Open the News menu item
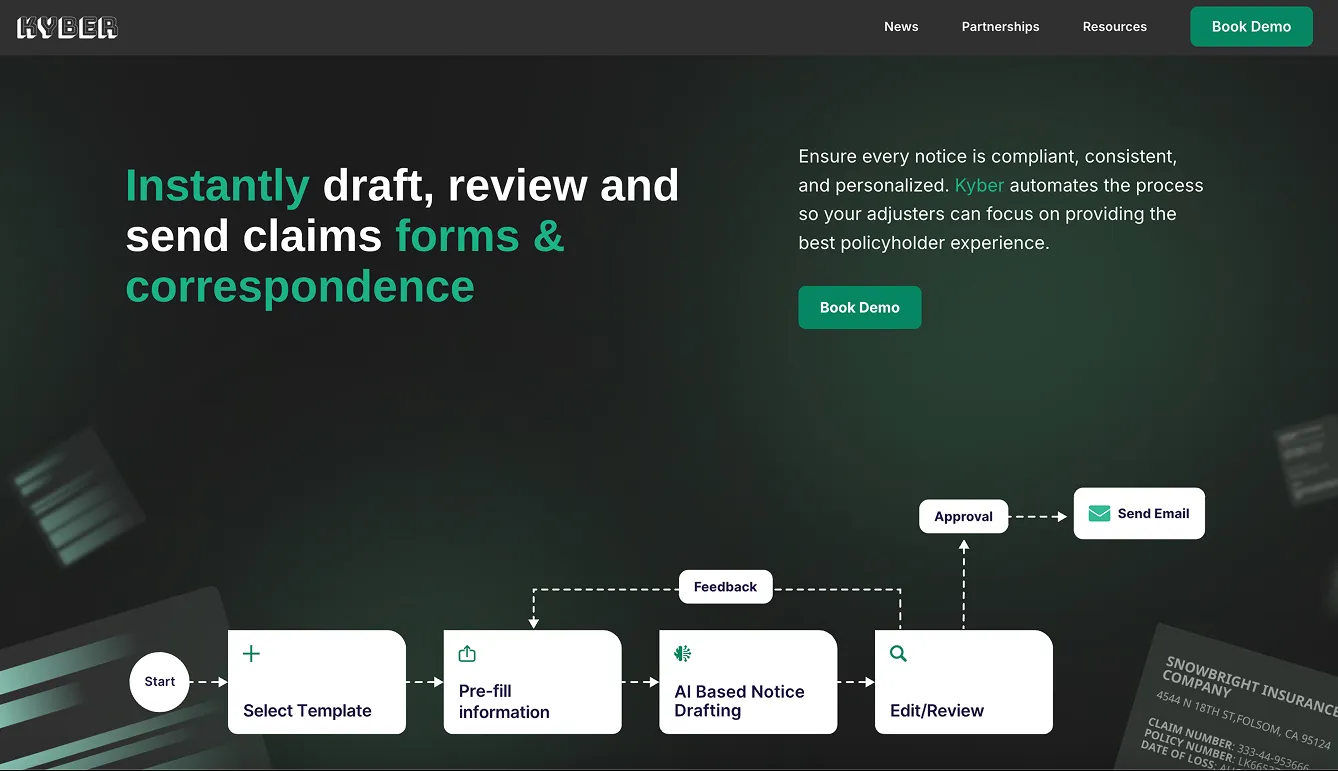Viewport: 1338px width, 771px height. (901, 27)
